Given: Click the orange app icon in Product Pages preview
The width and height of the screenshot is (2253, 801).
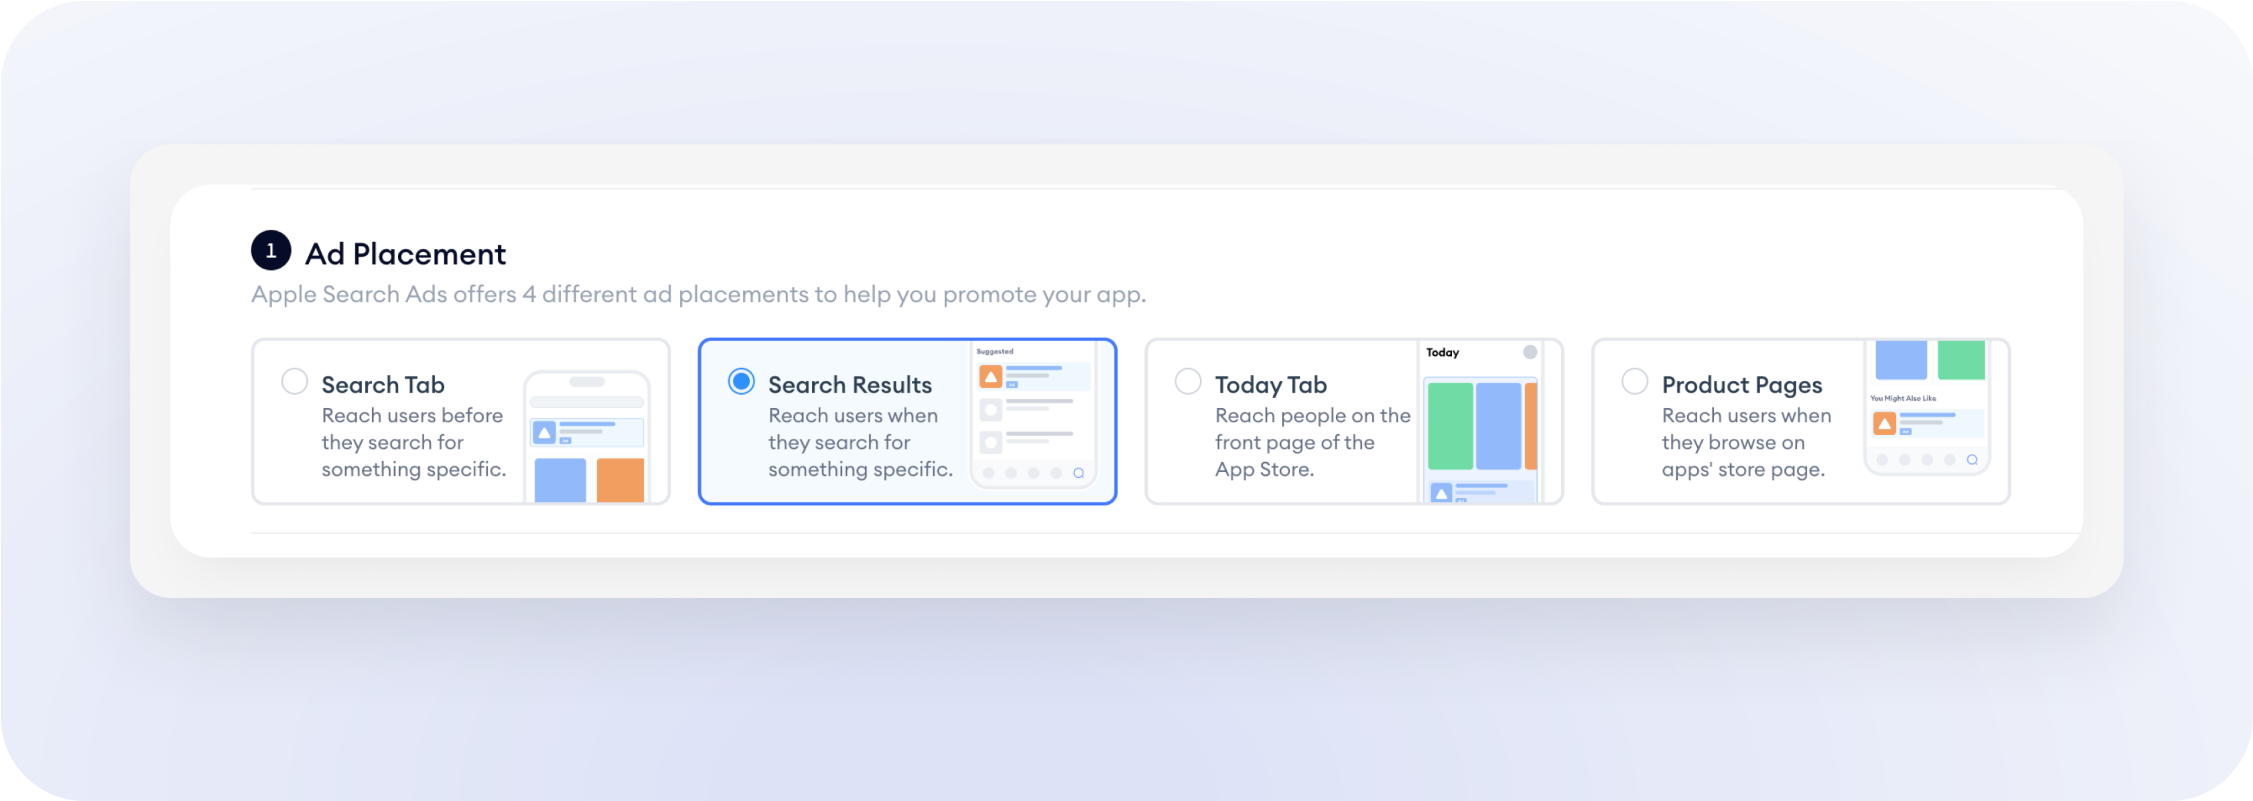Looking at the screenshot, I should 1884,424.
